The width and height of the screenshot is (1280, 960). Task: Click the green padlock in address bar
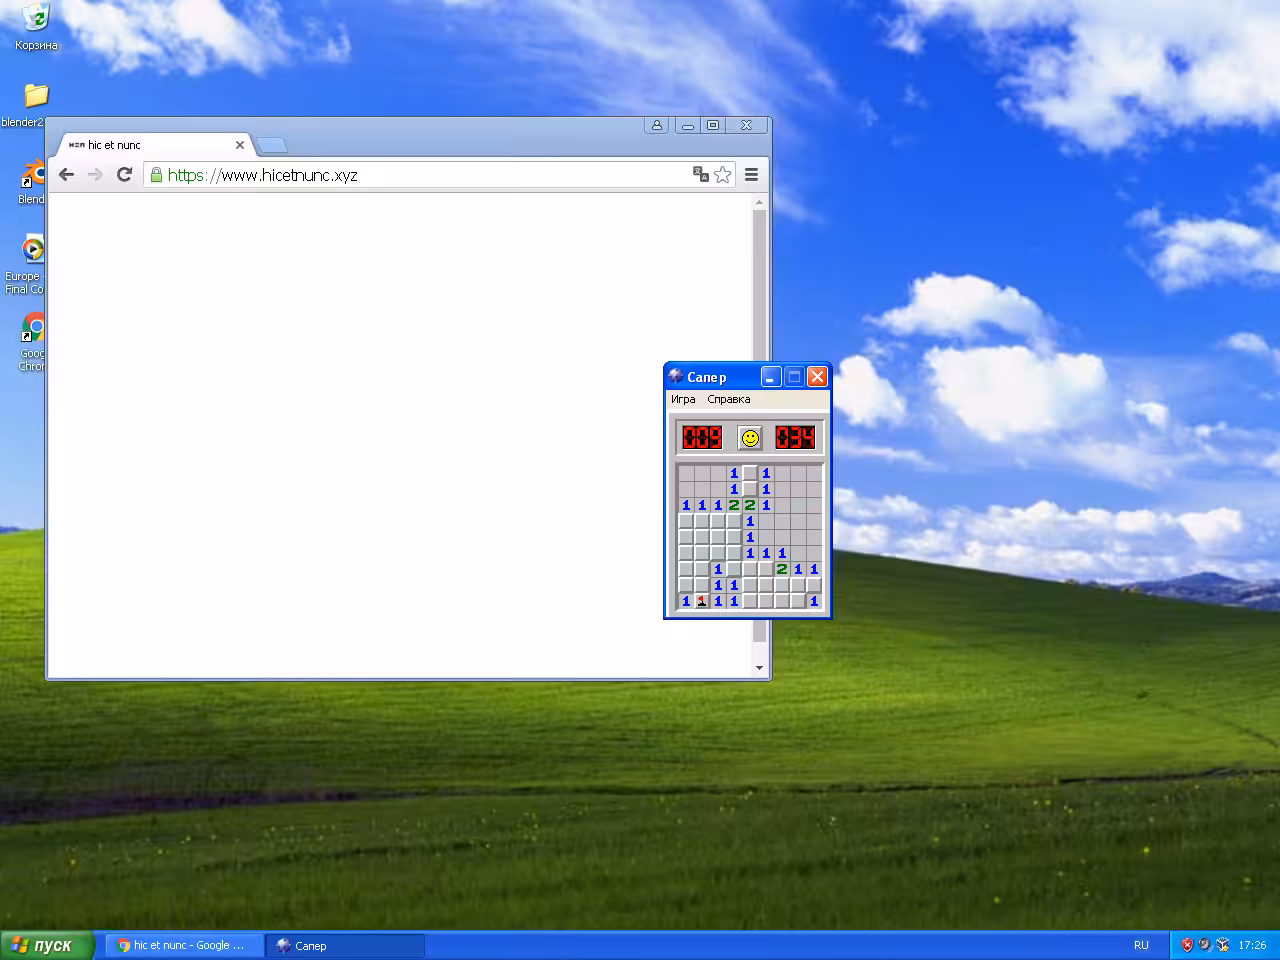click(156, 175)
